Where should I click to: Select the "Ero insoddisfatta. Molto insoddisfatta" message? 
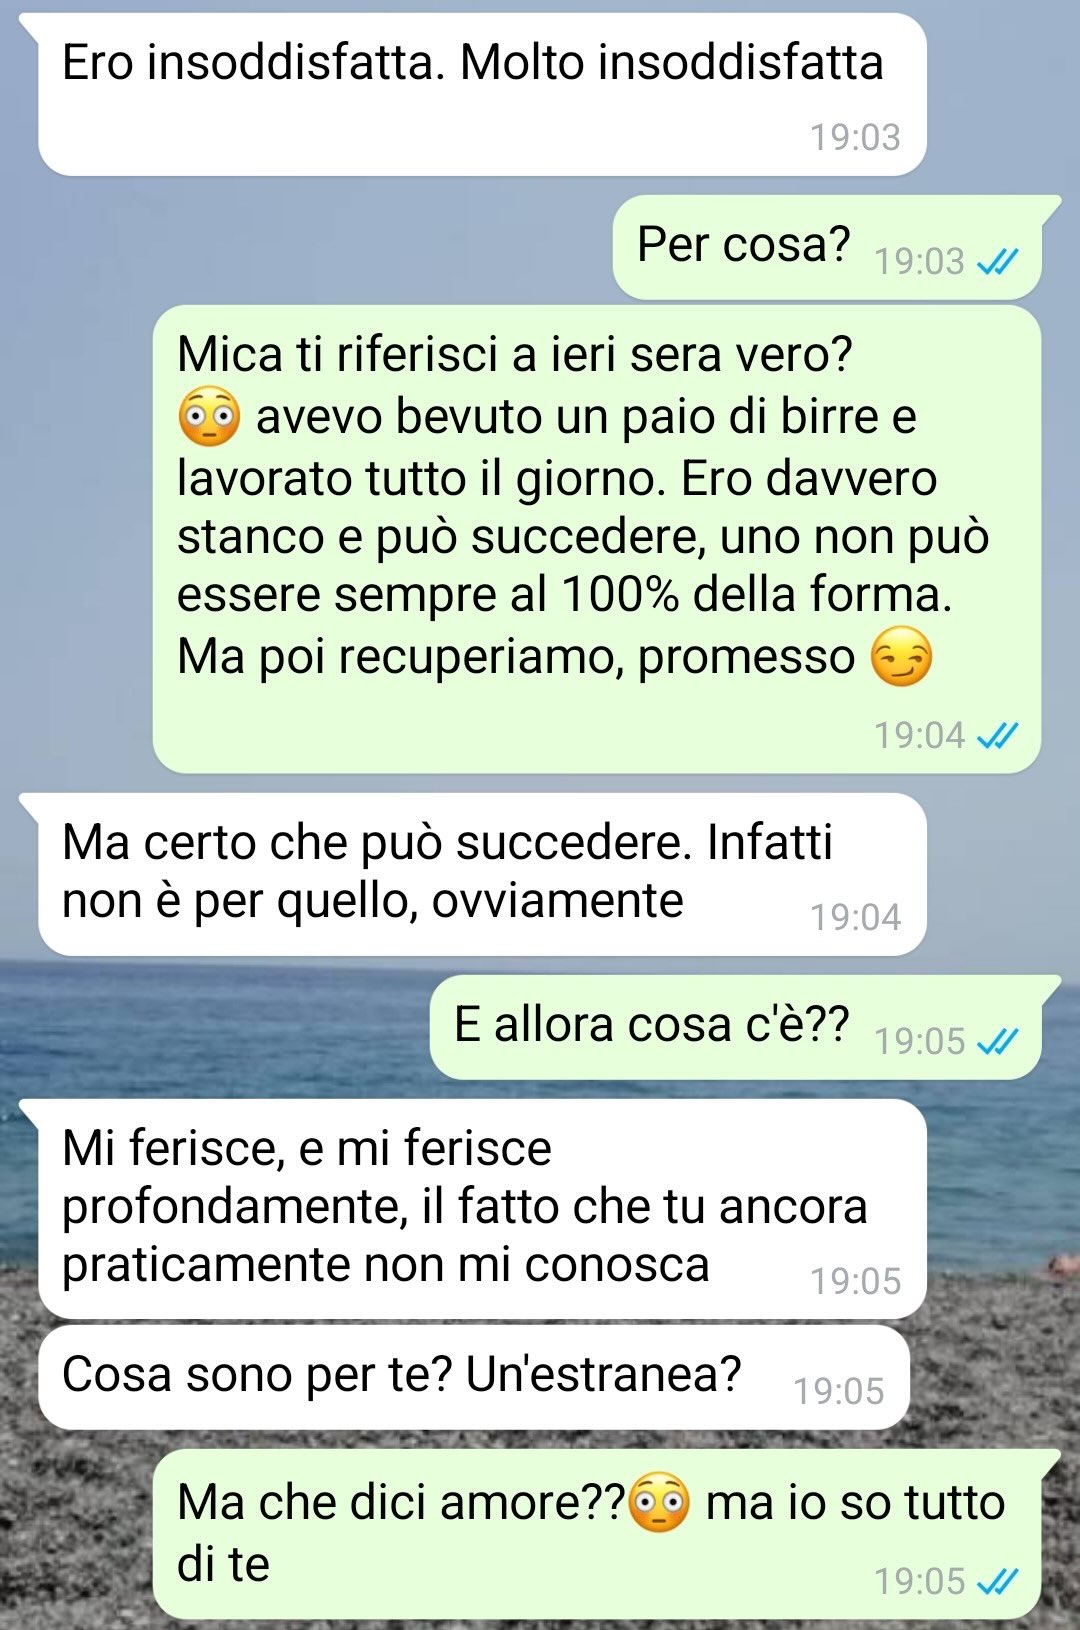pyautogui.click(x=482, y=95)
